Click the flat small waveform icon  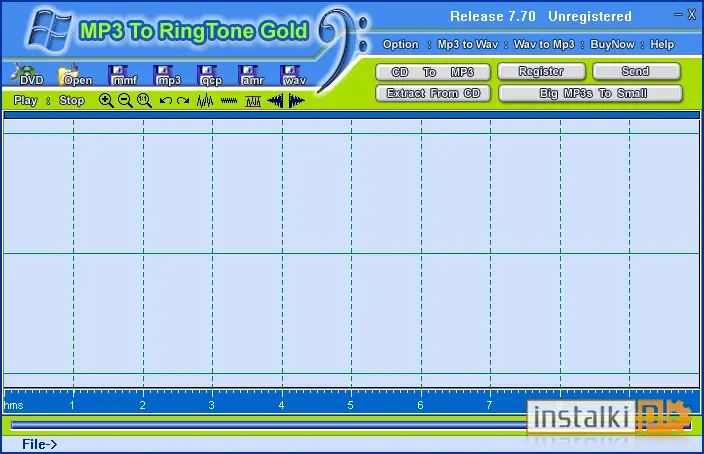[229, 101]
